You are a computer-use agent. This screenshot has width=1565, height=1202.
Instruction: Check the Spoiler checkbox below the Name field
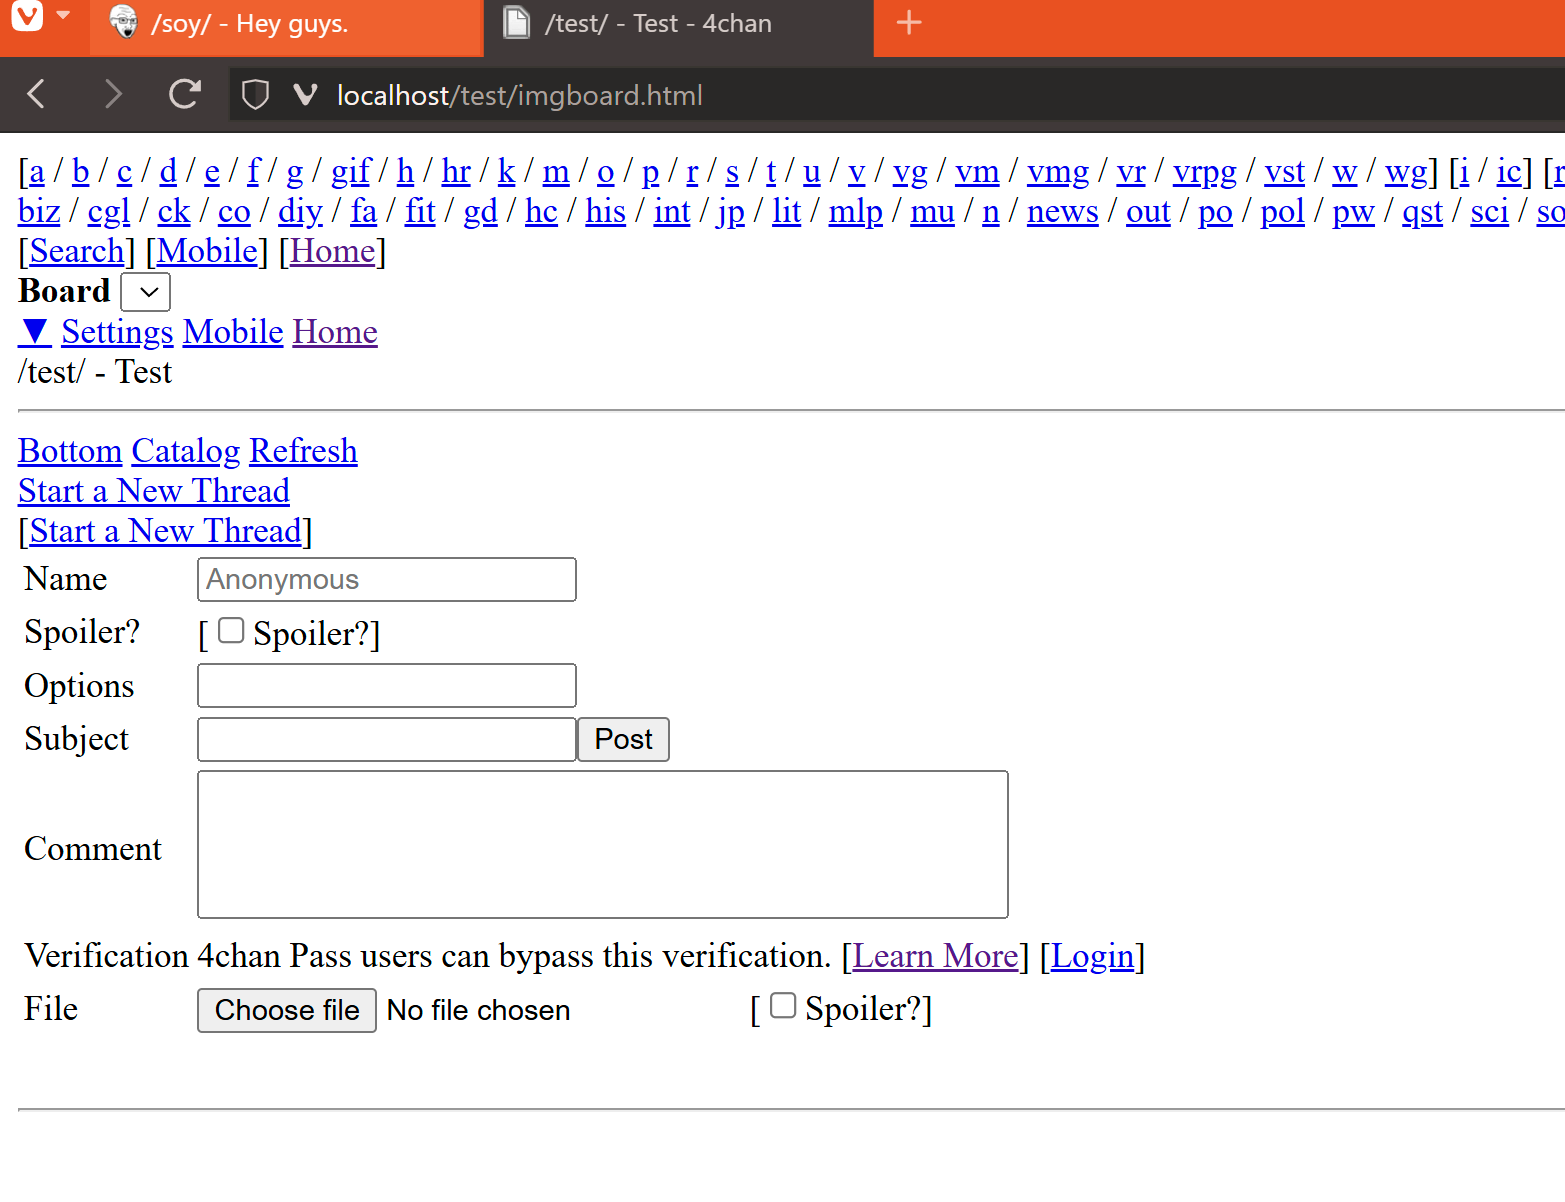(231, 631)
